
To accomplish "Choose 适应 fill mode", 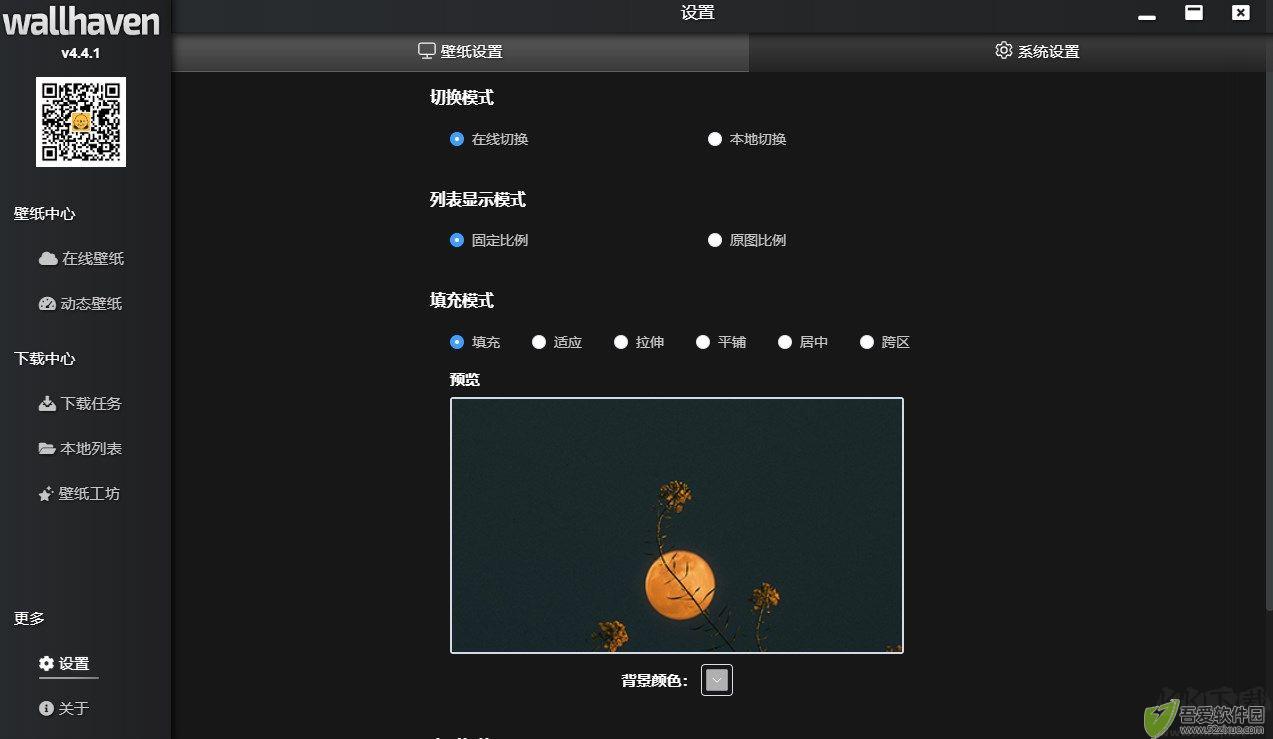I will [557, 343].
